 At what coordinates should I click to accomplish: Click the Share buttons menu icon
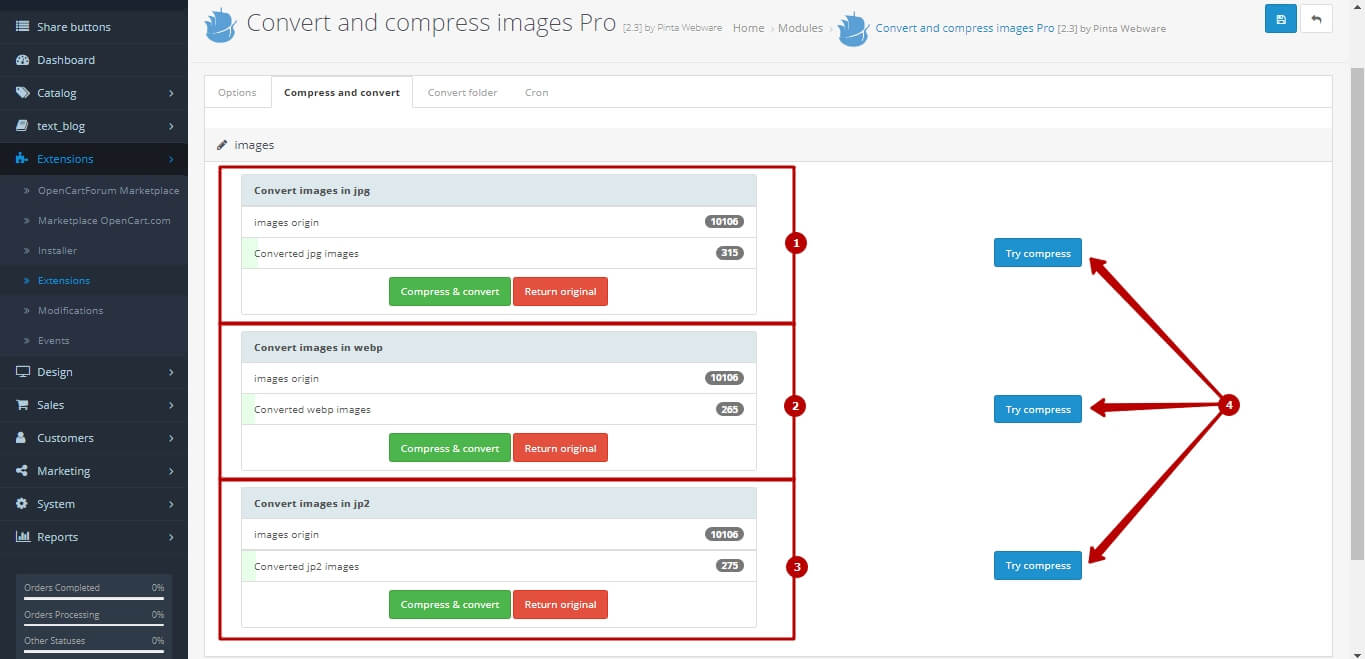click(x=22, y=27)
